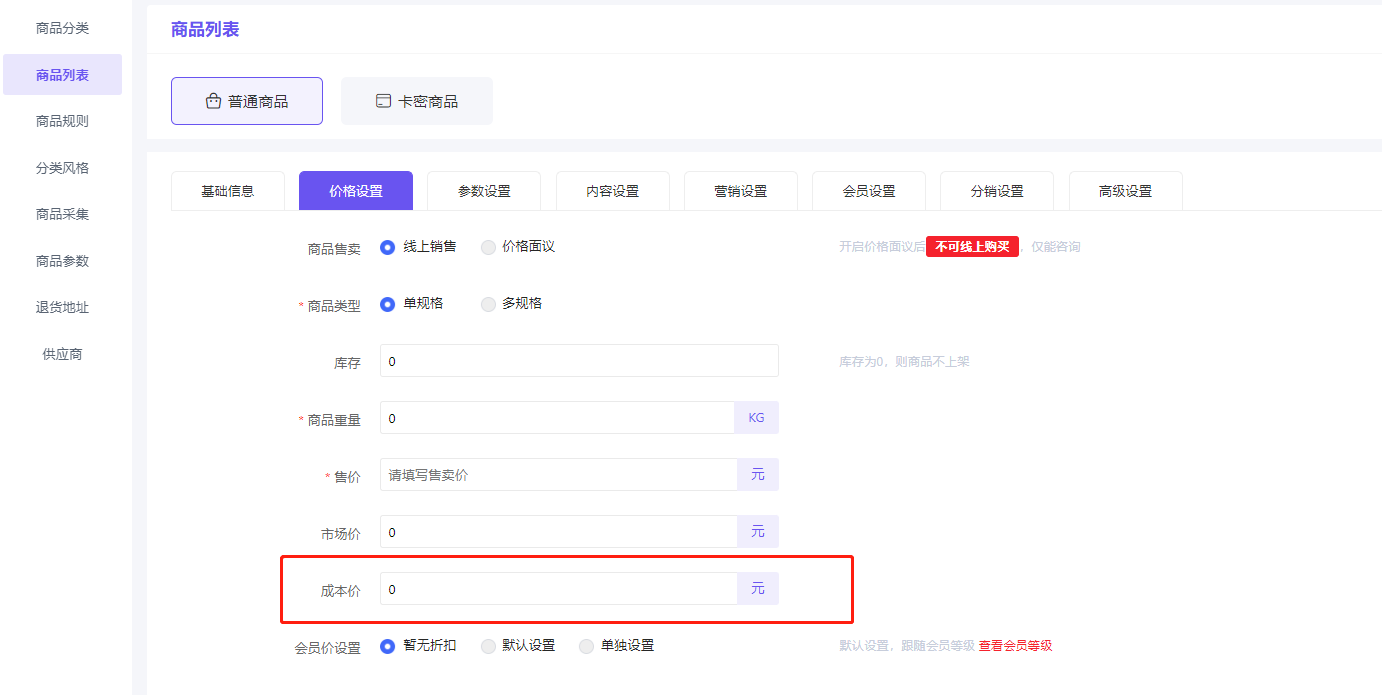Click into the 库存 input field
The width and height of the screenshot is (1382, 695).
[x=578, y=361]
